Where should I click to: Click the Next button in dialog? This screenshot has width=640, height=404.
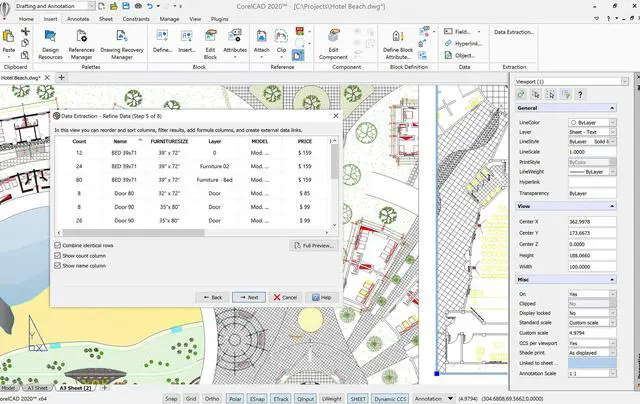coord(249,297)
